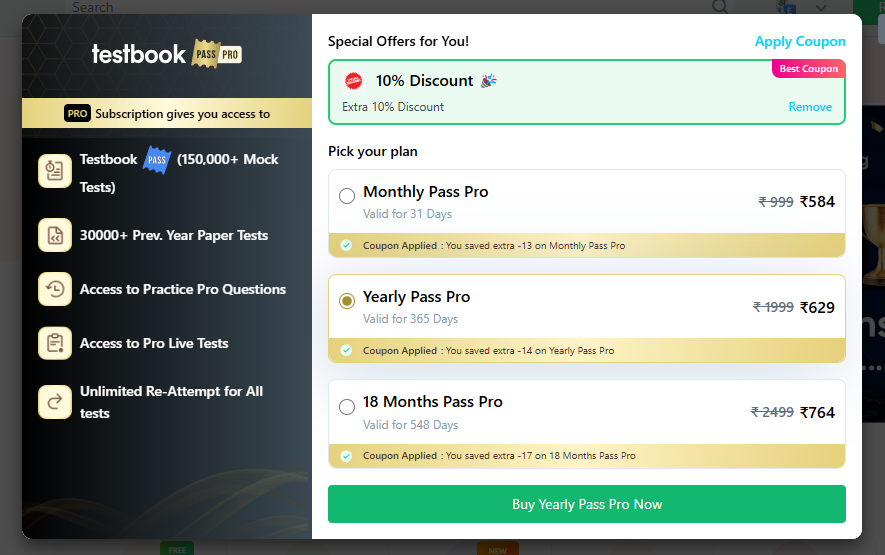Remove the applied 10% discount coupon

[x=810, y=107]
